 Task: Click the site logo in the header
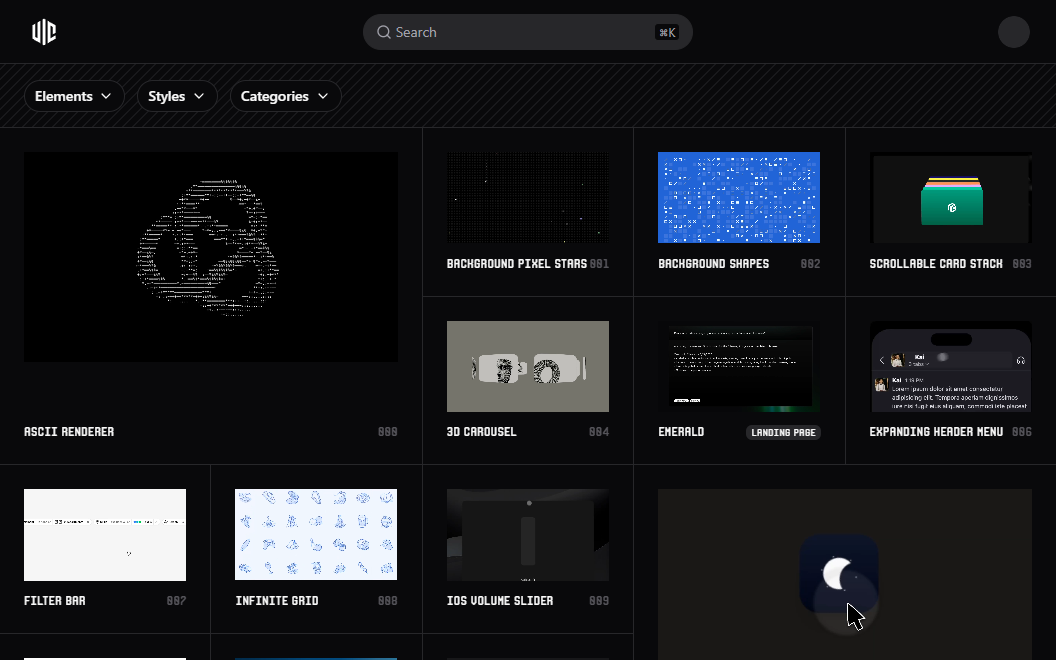click(43, 32)
